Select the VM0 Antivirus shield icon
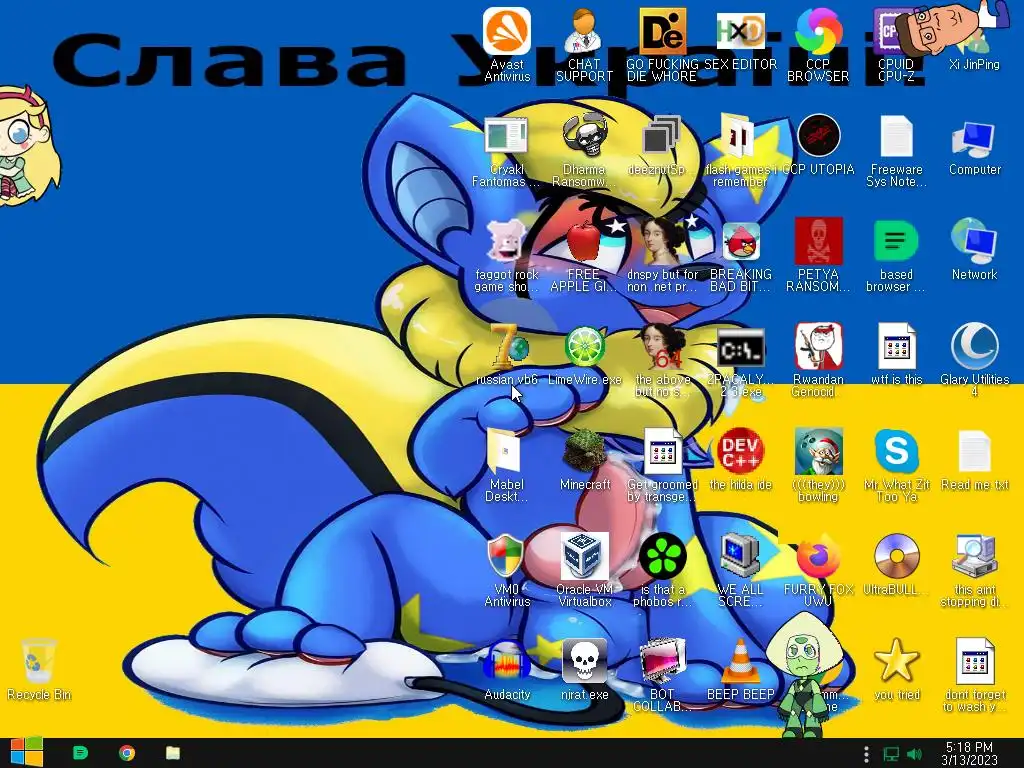 (507, 570)
